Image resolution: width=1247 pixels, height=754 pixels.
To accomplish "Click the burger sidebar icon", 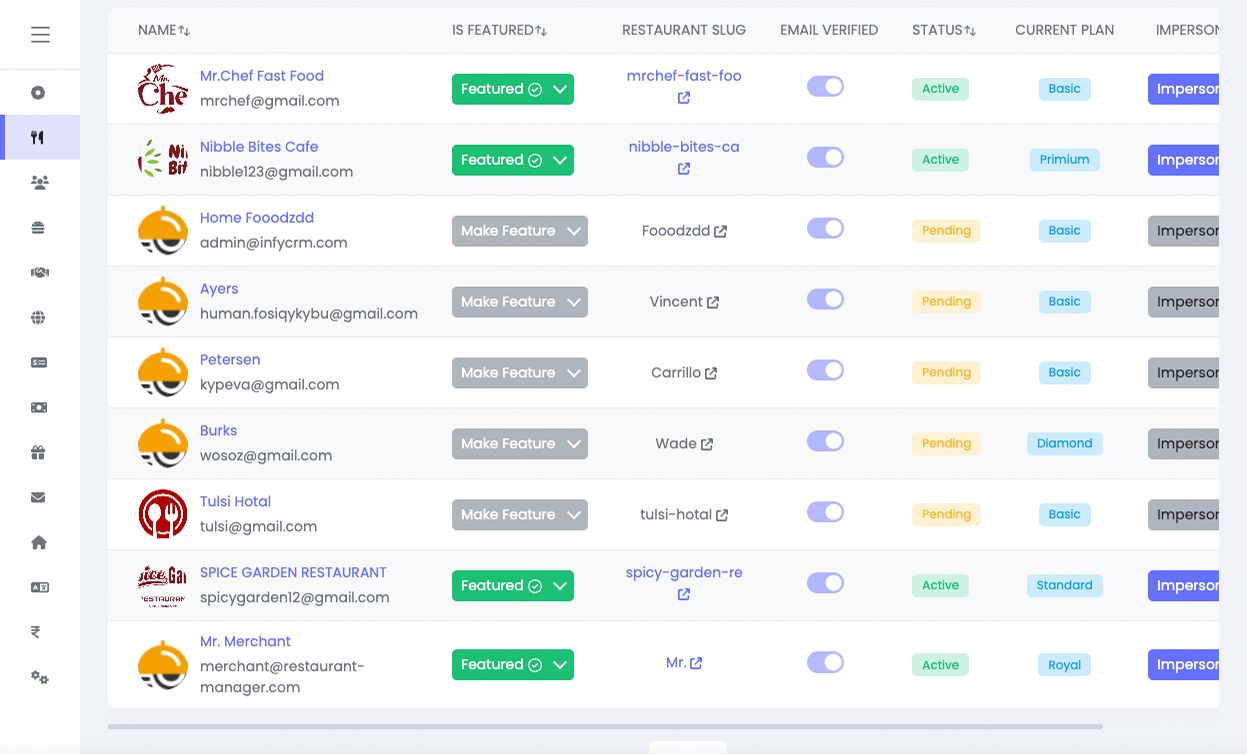I will (39, 228).
